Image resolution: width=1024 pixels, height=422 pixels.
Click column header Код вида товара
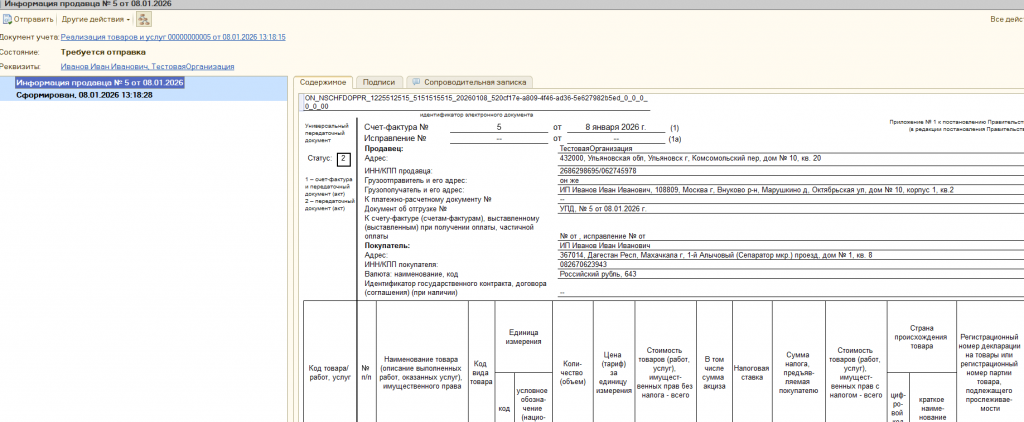point(481,372)
